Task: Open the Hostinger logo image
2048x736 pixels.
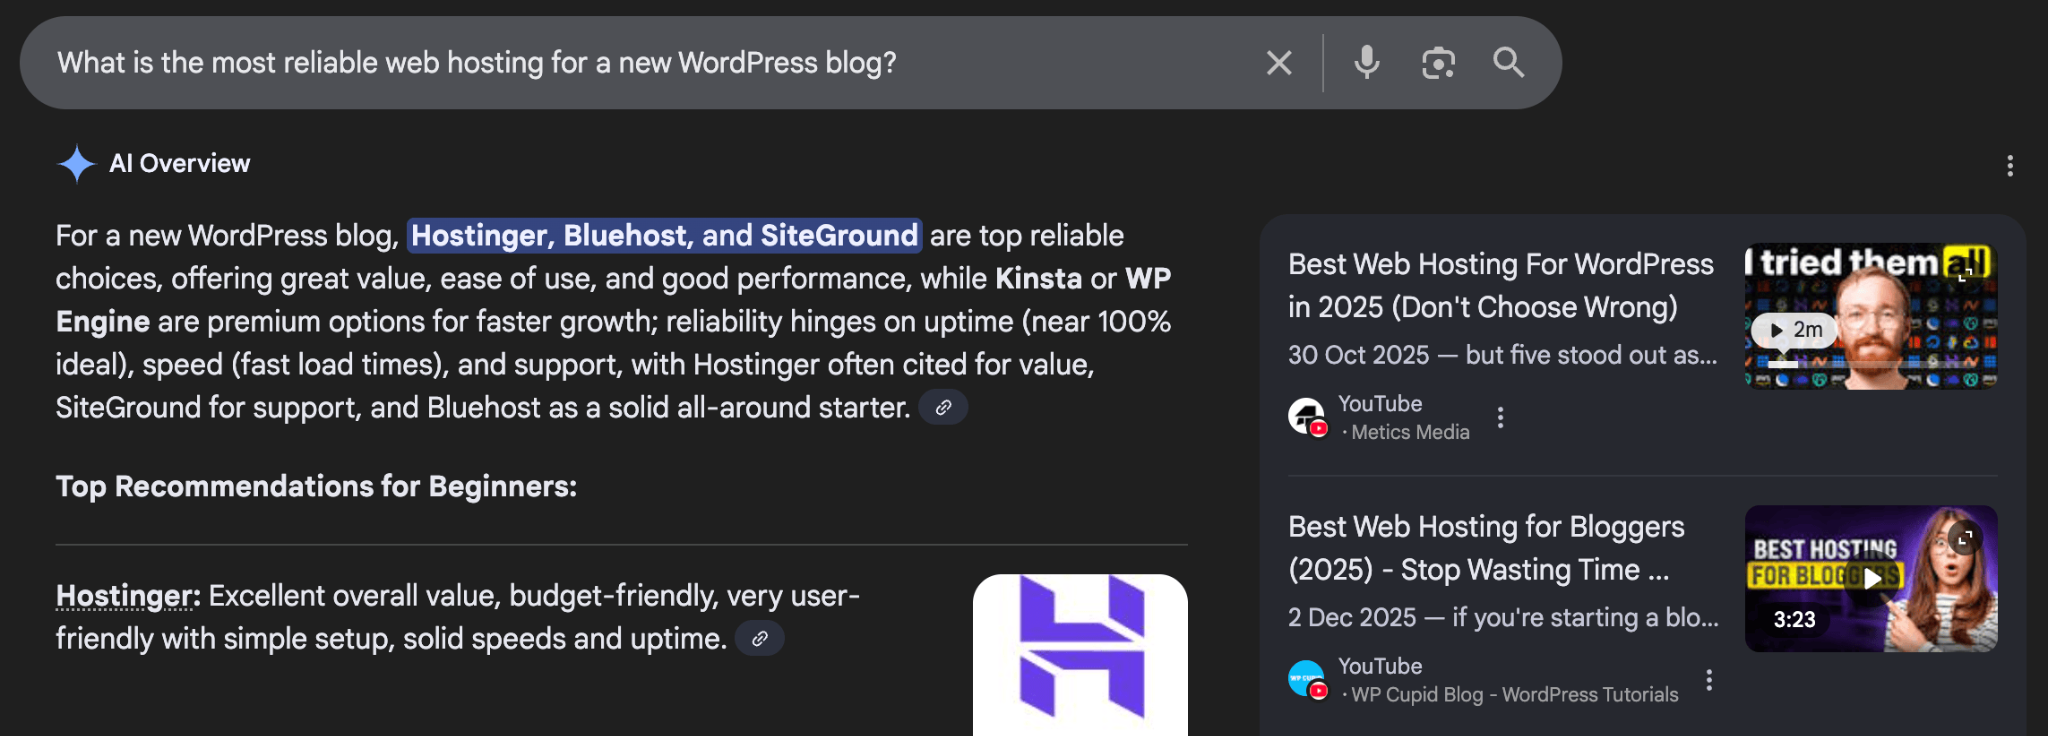Action: 1080,655
